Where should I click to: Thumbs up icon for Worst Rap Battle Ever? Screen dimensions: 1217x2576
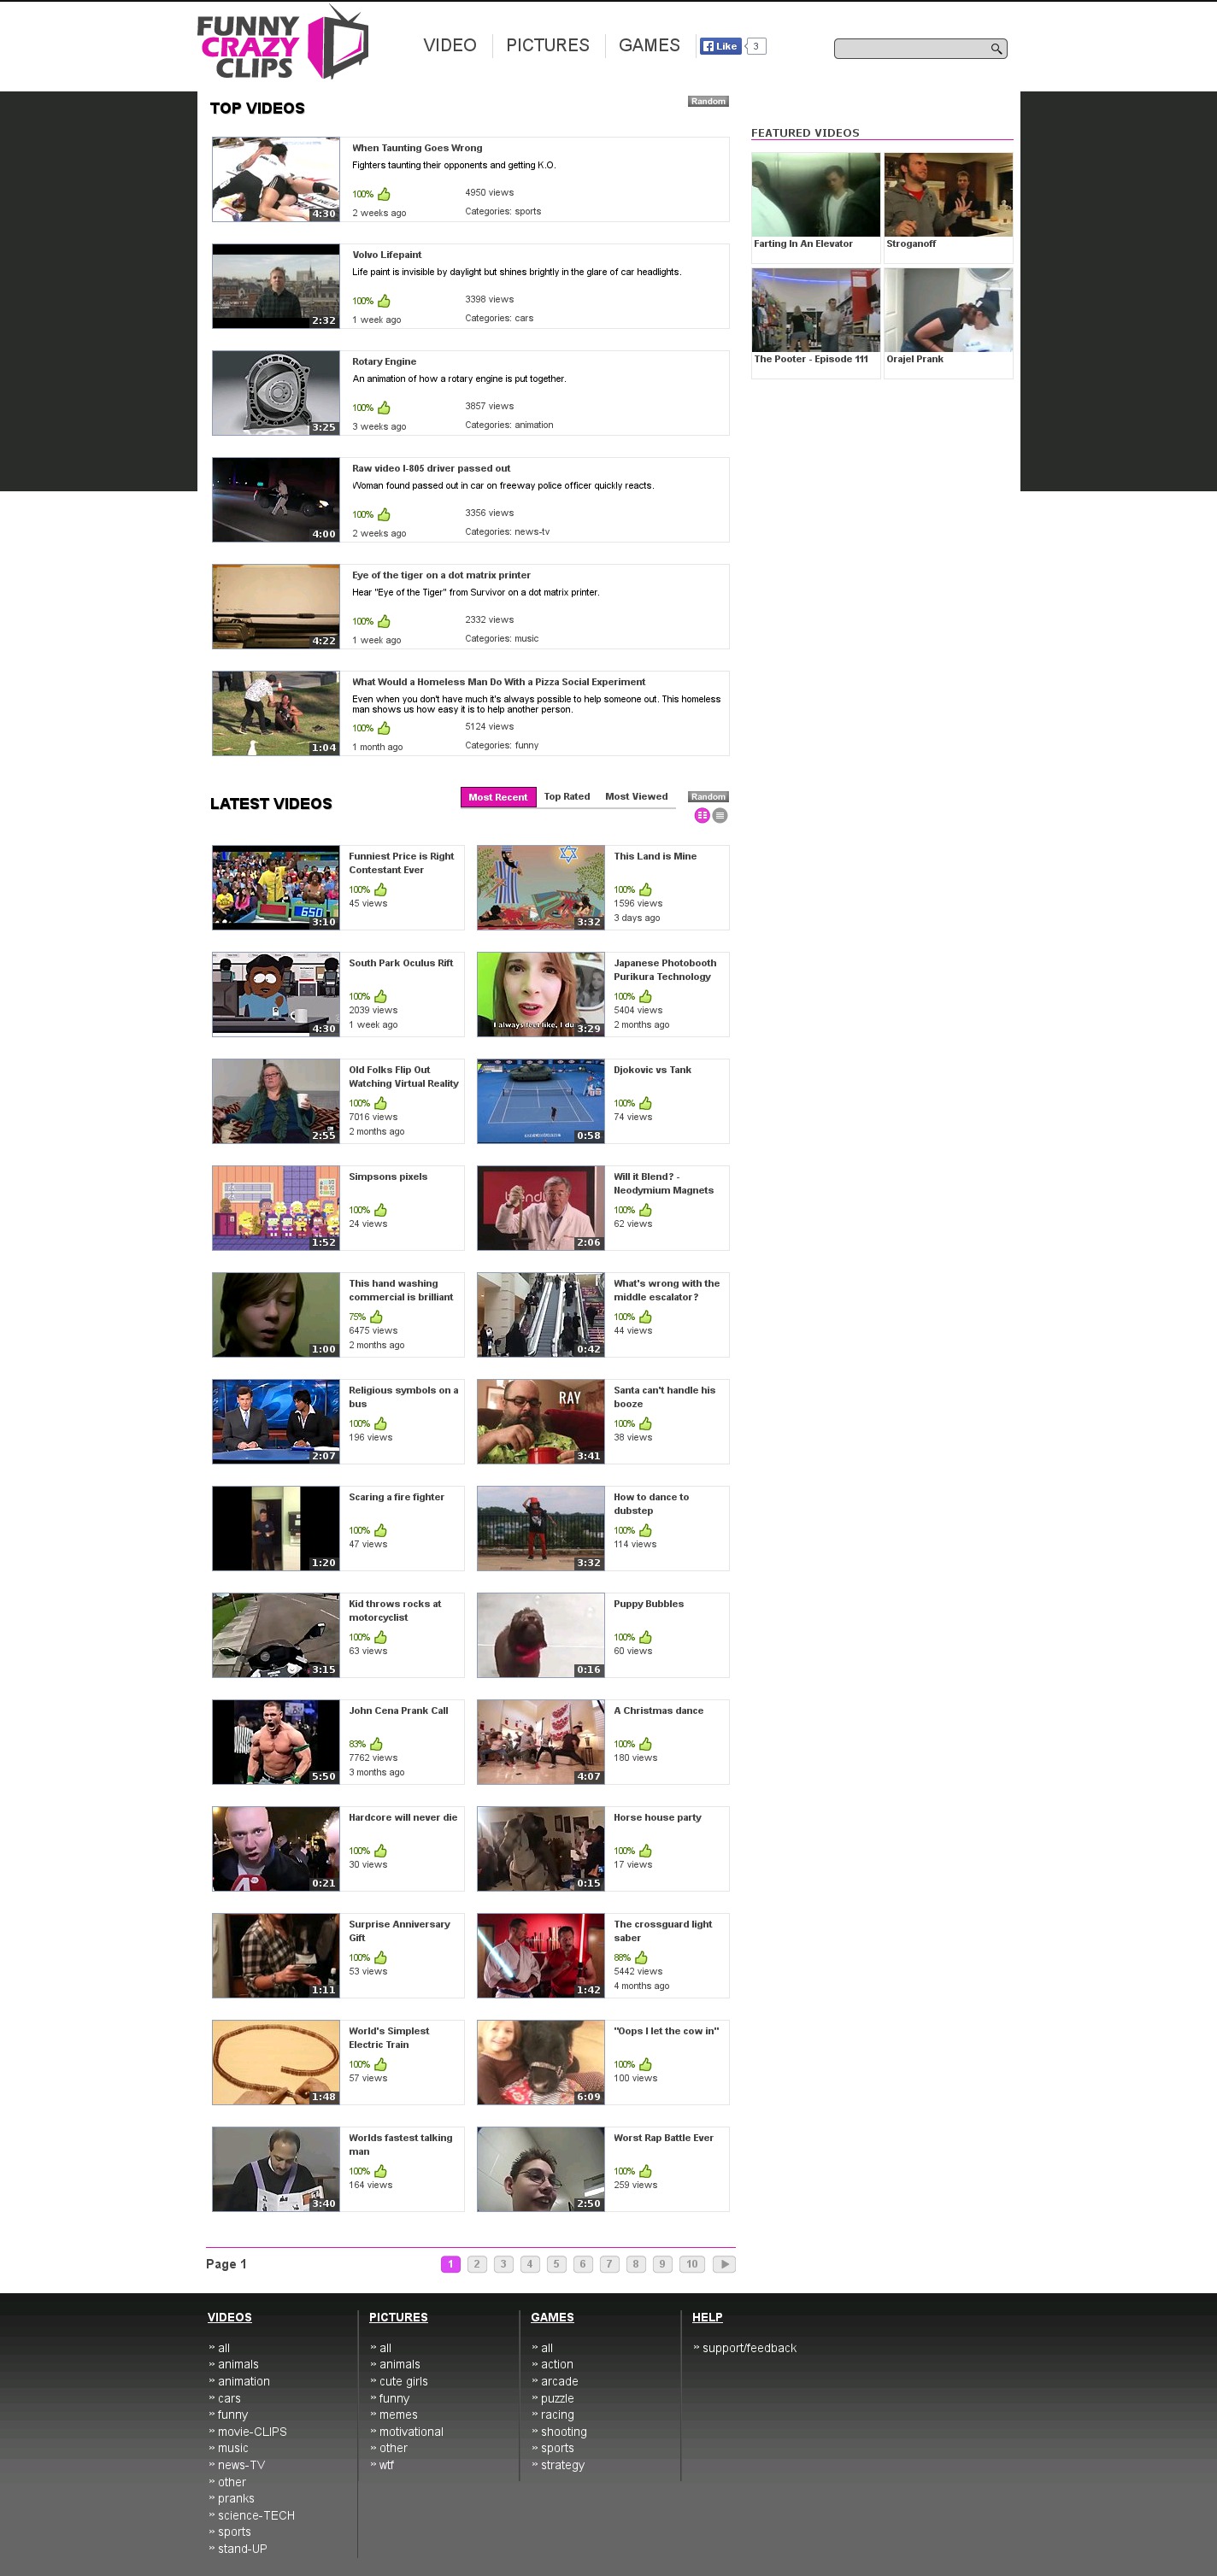coord(646,2171)
